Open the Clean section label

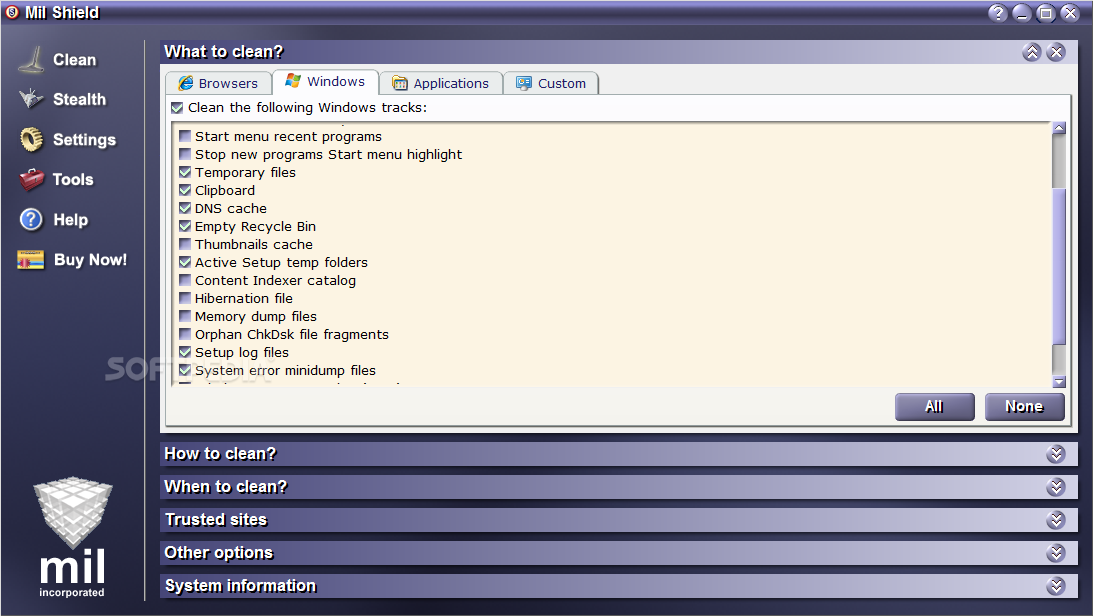click(x=75, y=60)
